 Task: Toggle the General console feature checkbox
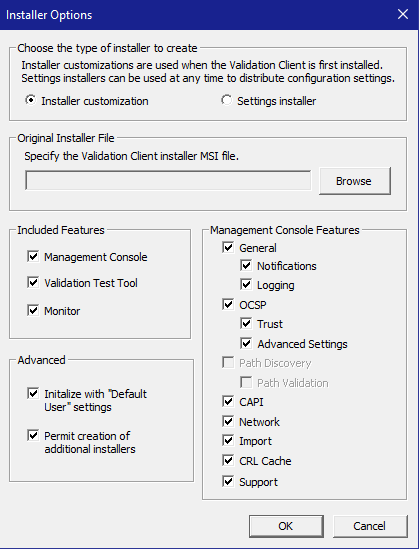point(228,247)
